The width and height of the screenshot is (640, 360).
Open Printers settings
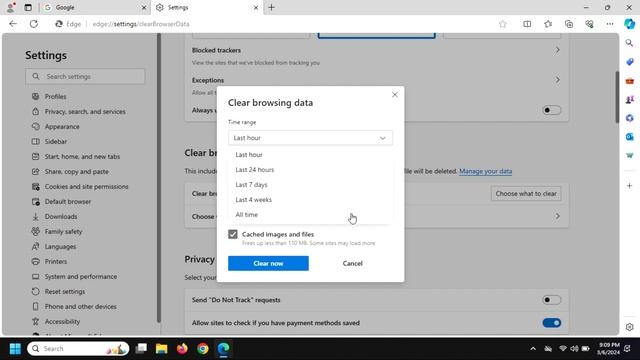click(x=56, y=262)
